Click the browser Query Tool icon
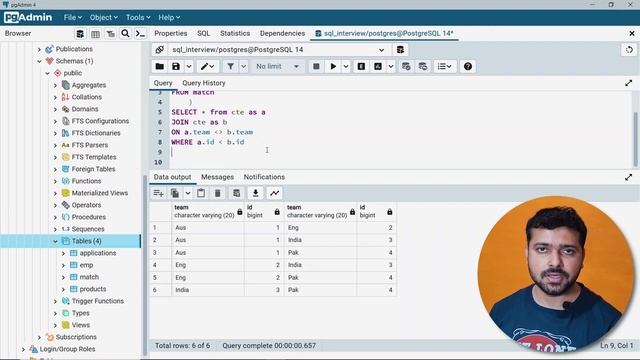 tap(80, 33)
